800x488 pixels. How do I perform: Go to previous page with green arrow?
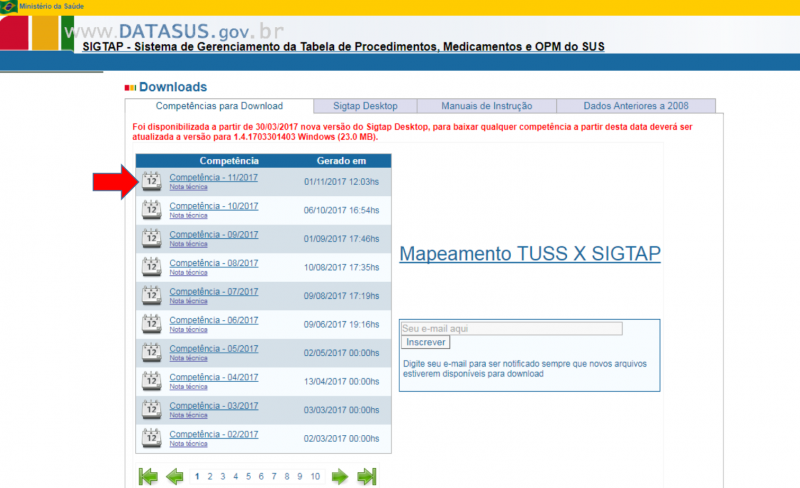(x=174, y=476)
